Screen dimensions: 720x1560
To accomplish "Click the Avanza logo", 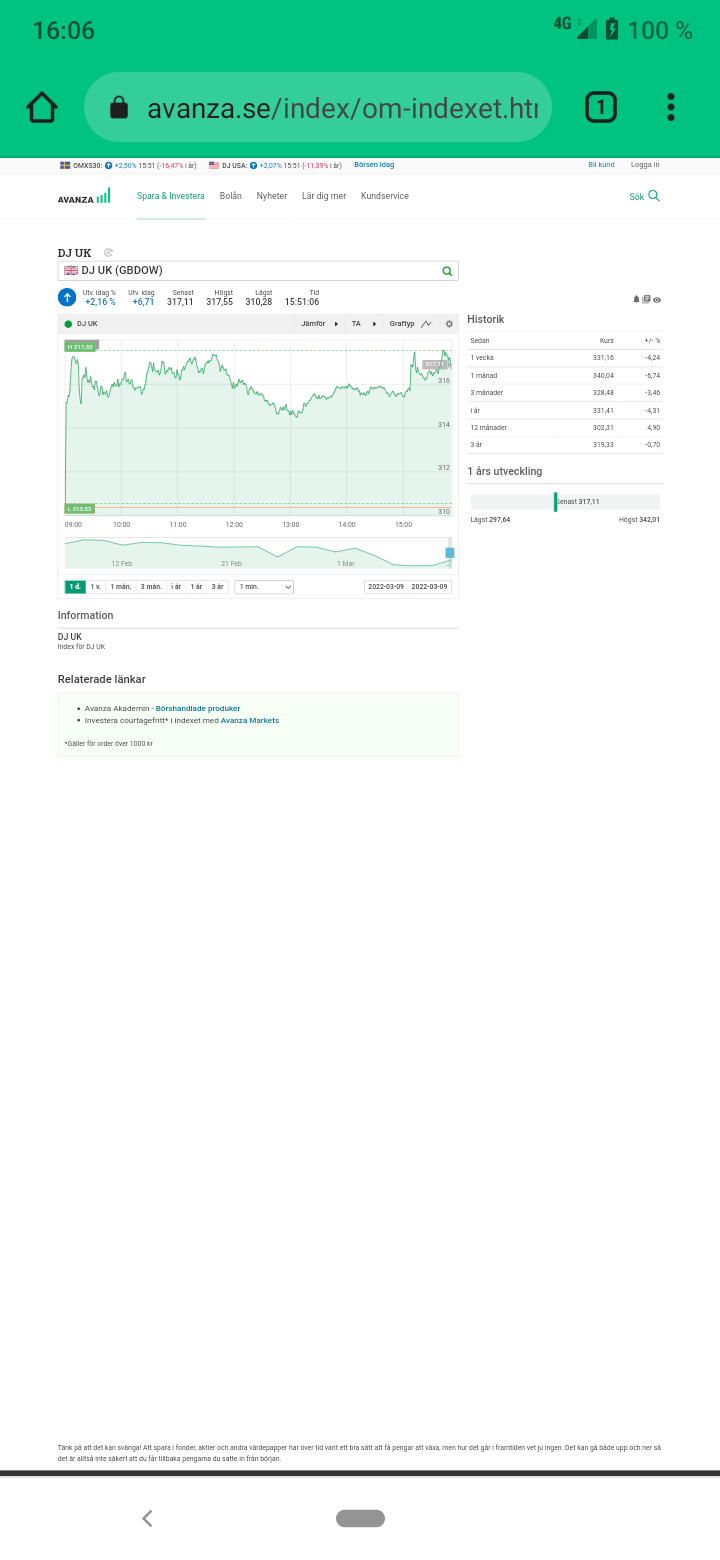I will [84, 197].
